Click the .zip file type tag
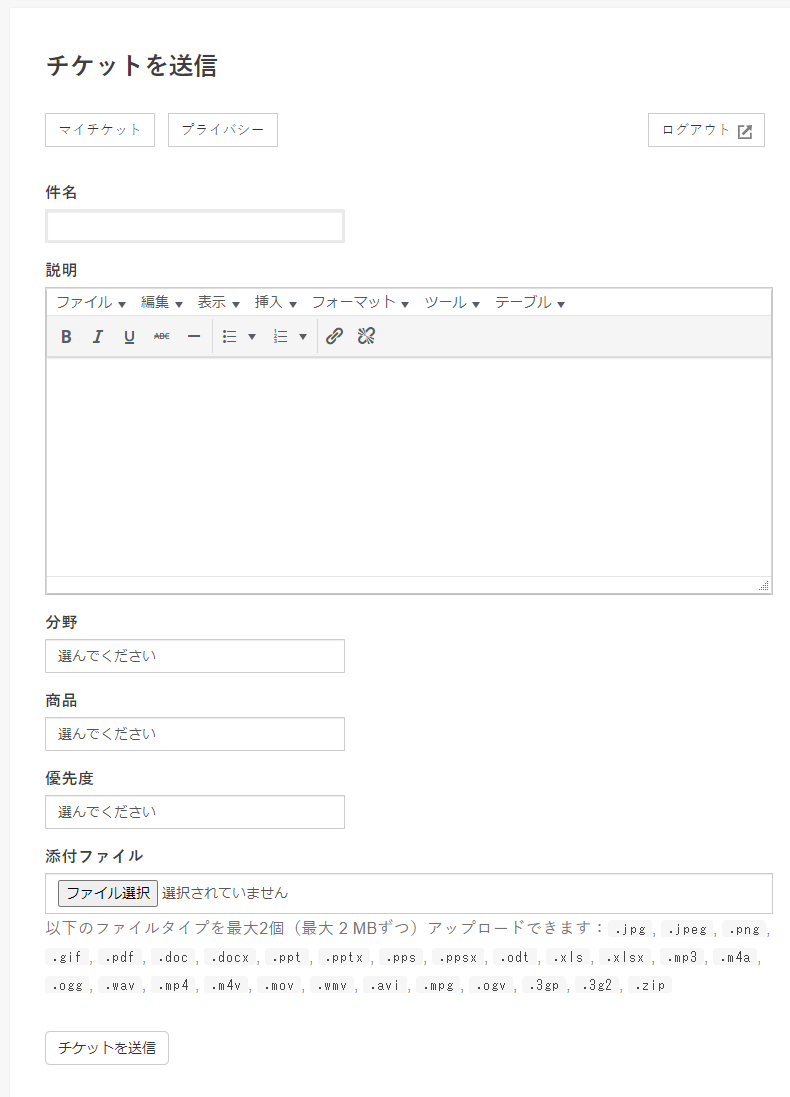This screenshot has height=1097, width=790. tap(650, 985)
